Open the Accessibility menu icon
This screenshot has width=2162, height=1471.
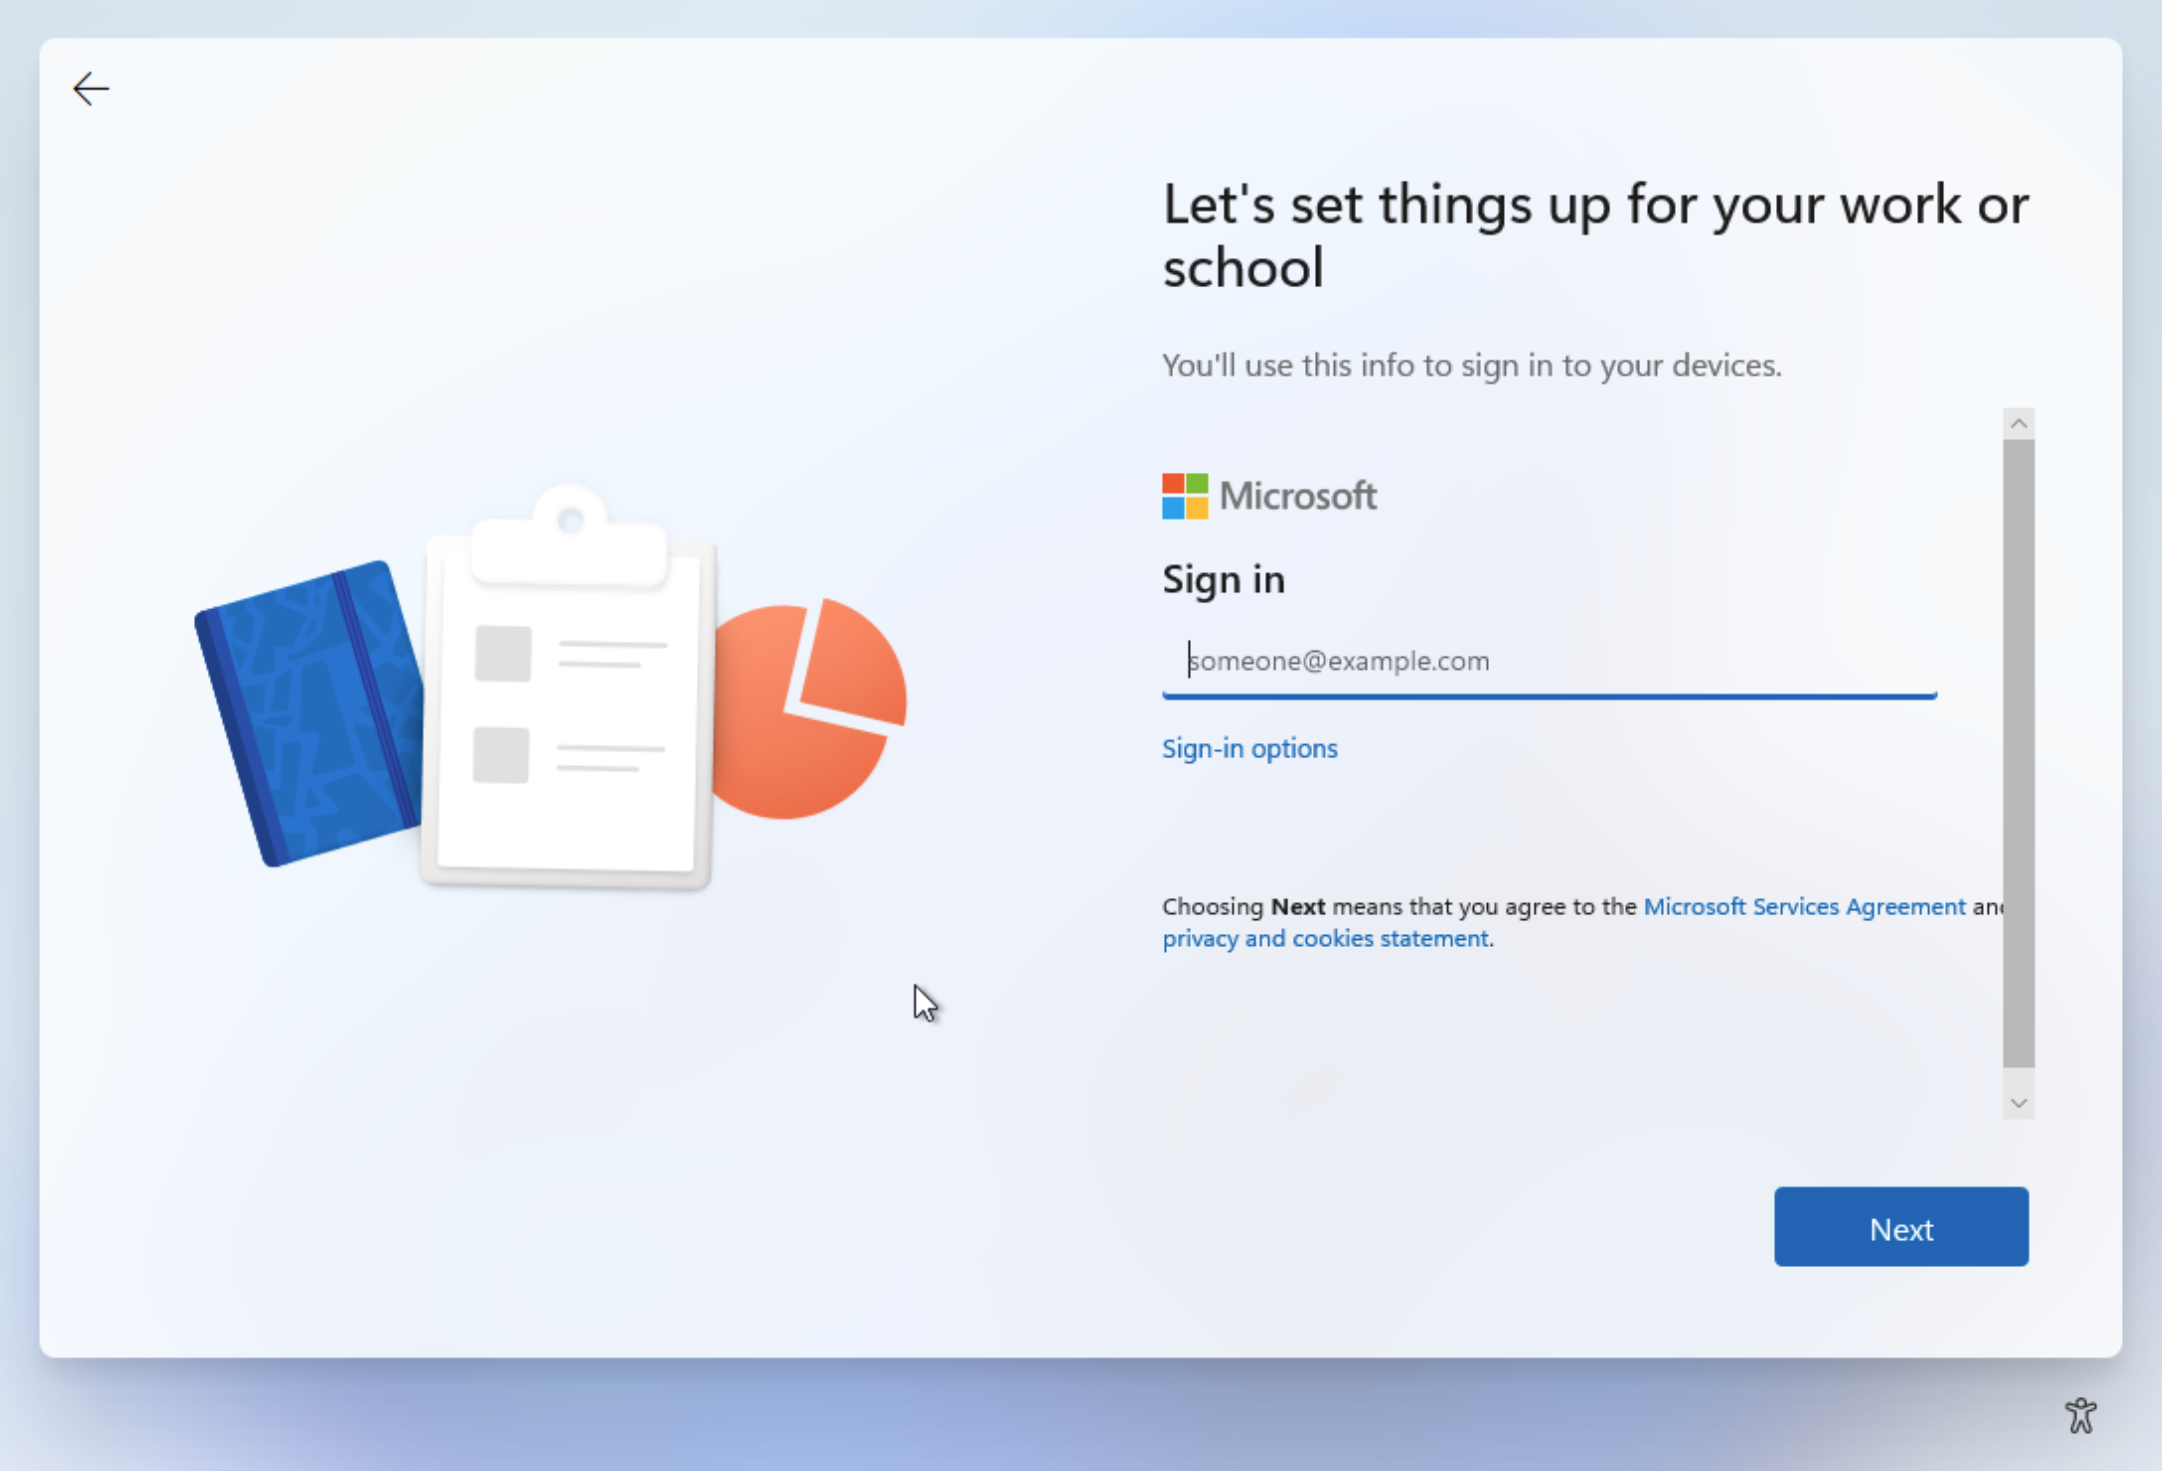click(2081, 1415)
